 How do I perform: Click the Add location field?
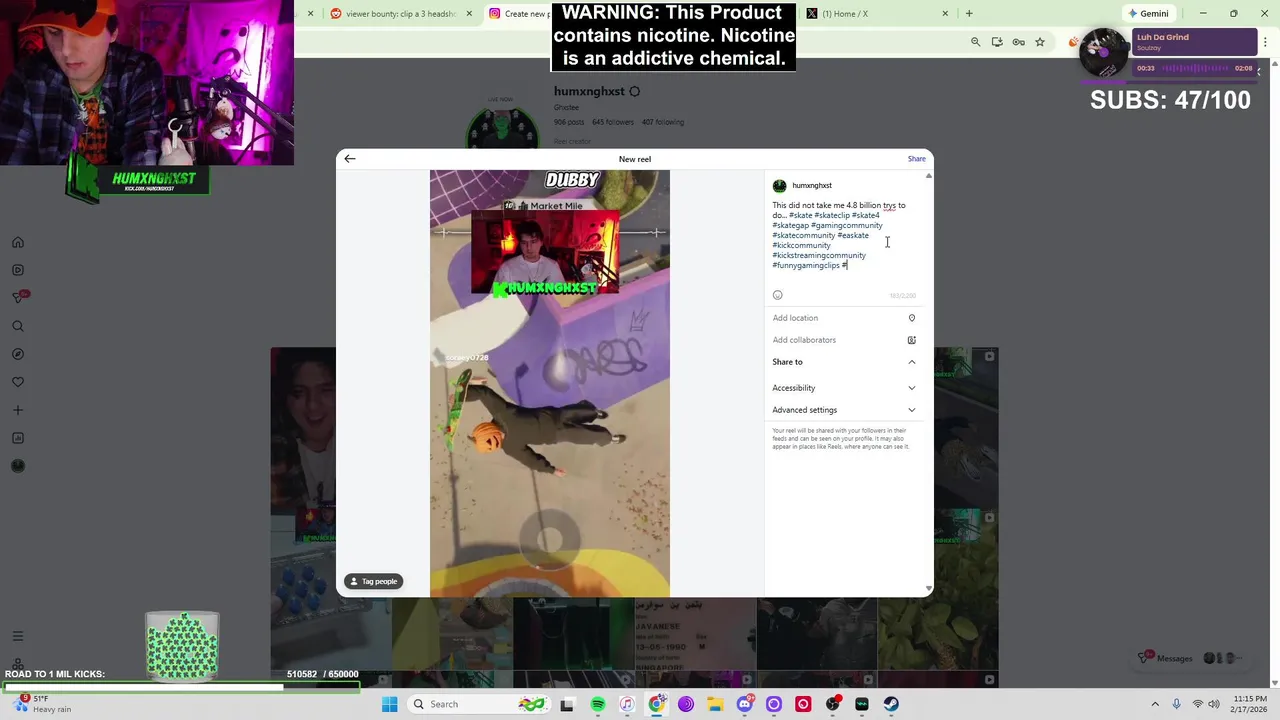click(843, 318)
